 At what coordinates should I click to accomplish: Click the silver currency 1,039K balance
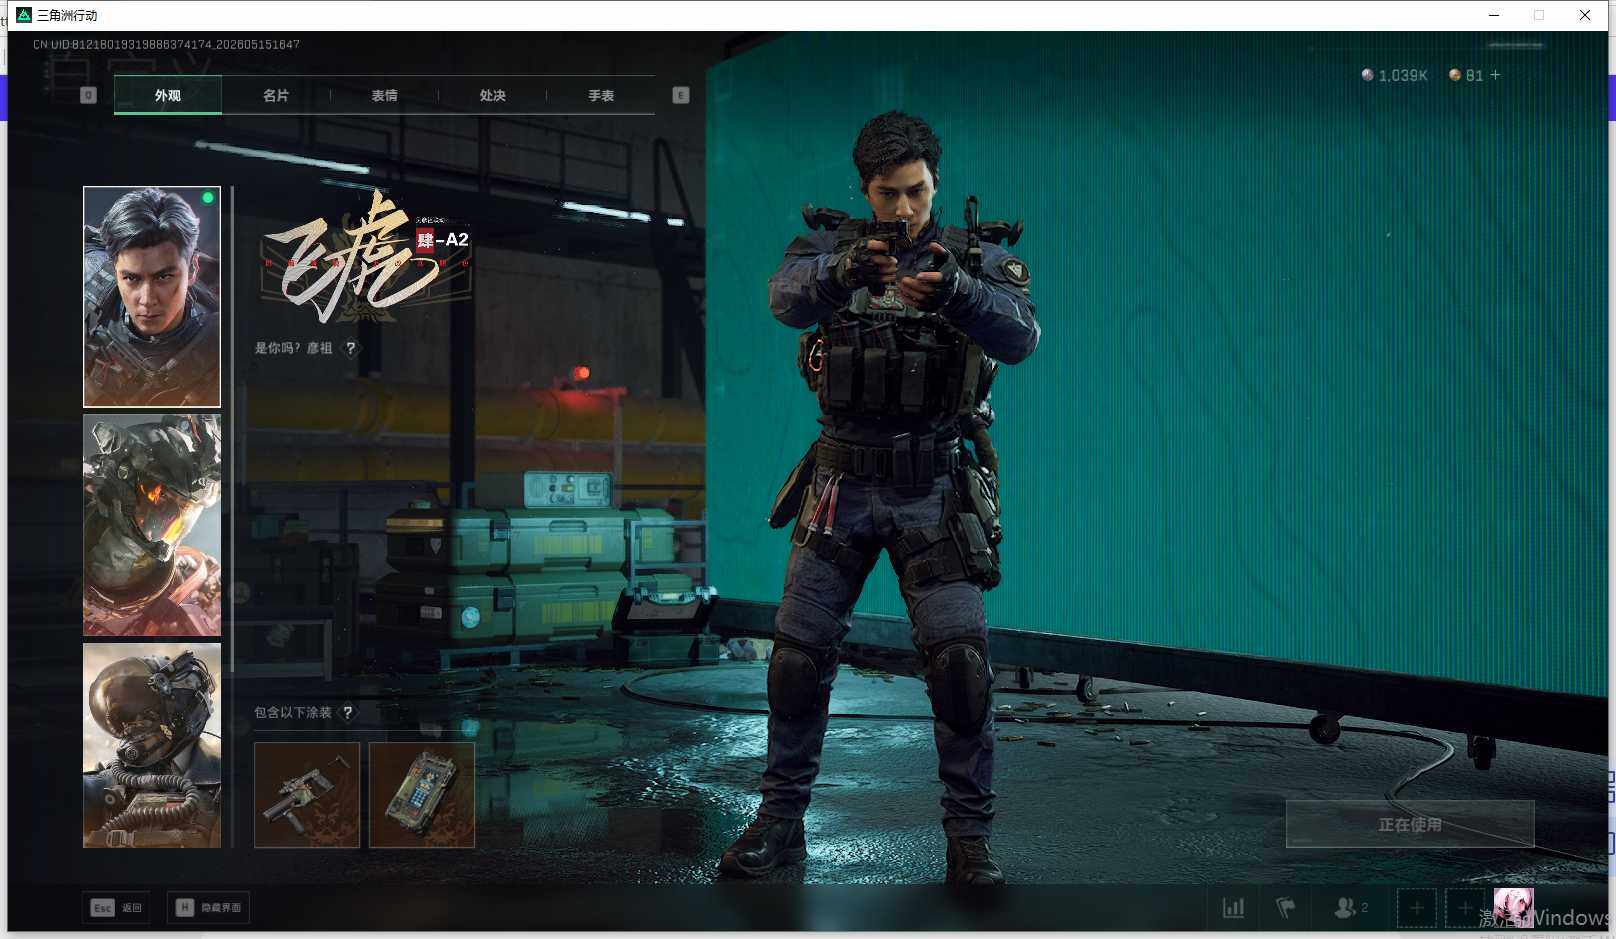[x=1394, y=76]
